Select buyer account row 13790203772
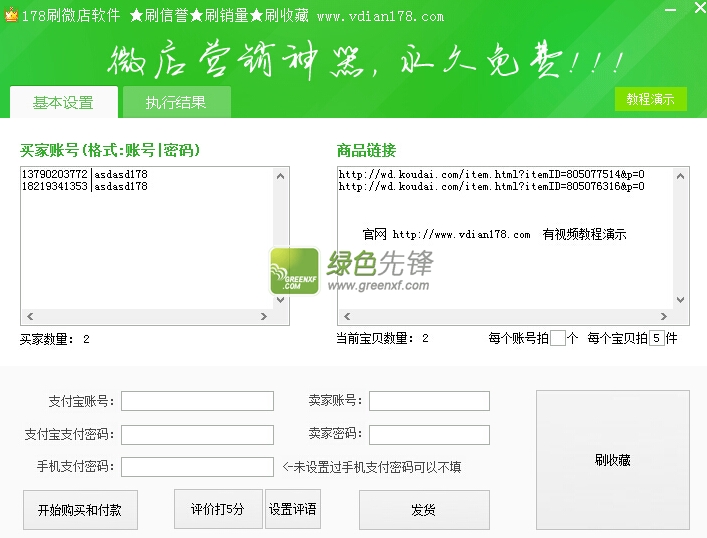The height and width of the screenshot is (538, 707). click(85, 174)
